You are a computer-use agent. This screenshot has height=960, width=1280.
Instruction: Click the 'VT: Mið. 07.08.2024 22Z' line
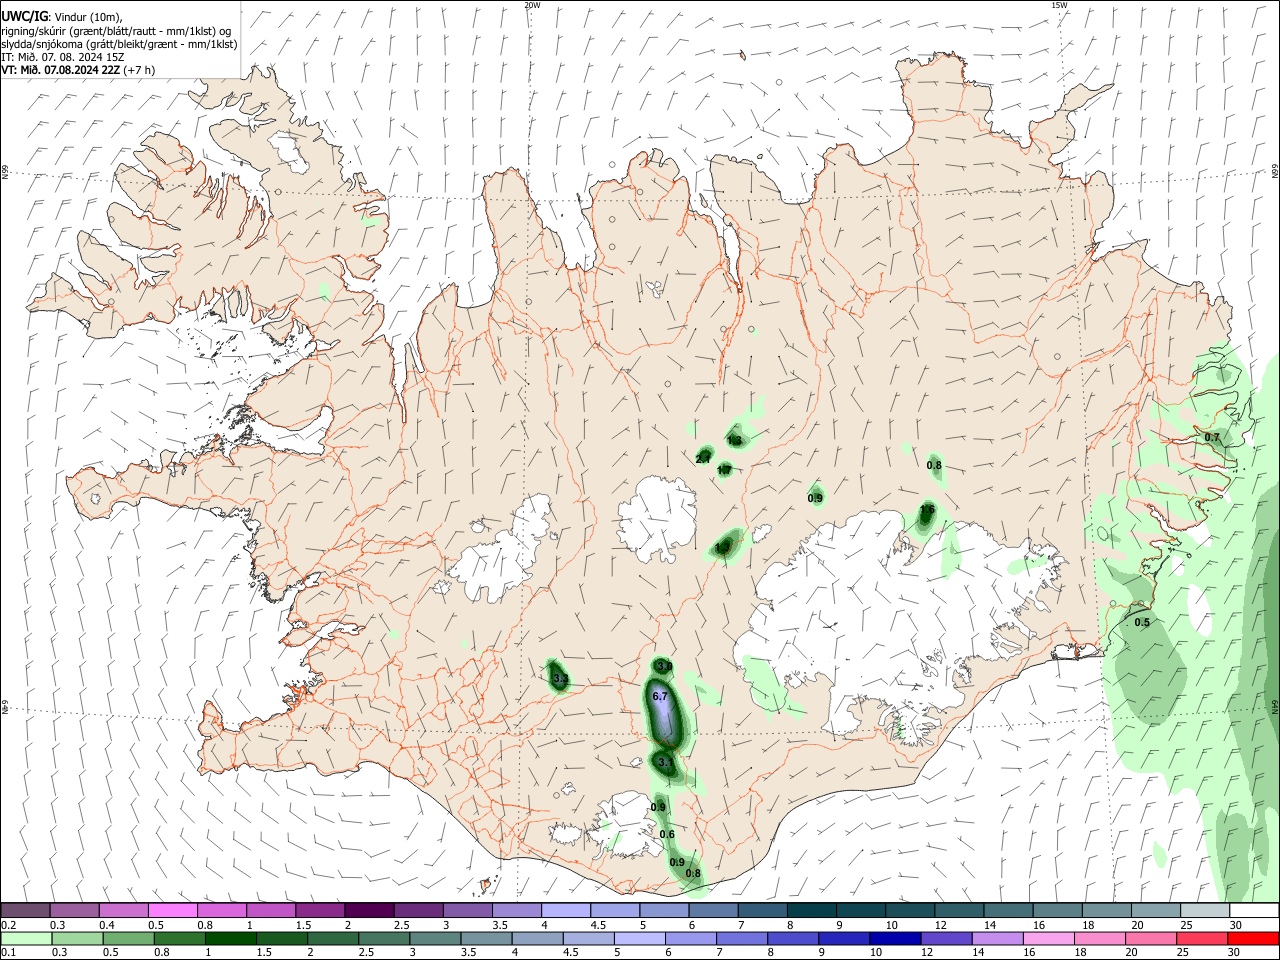coord(59,70)
